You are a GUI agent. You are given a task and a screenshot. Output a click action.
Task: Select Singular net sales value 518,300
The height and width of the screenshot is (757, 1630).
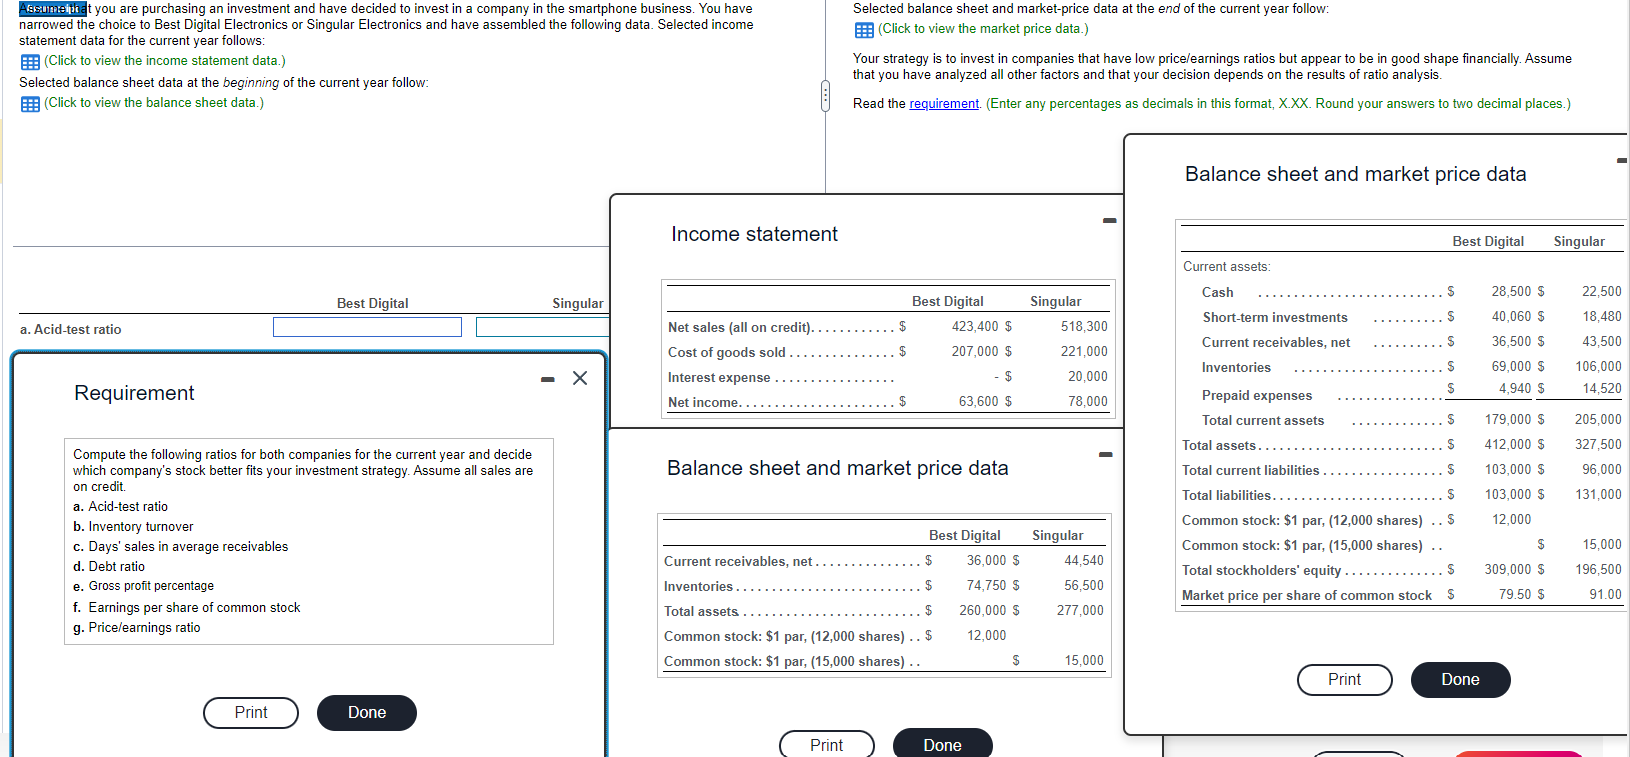pyautogui.click(x=1084, y=327)
